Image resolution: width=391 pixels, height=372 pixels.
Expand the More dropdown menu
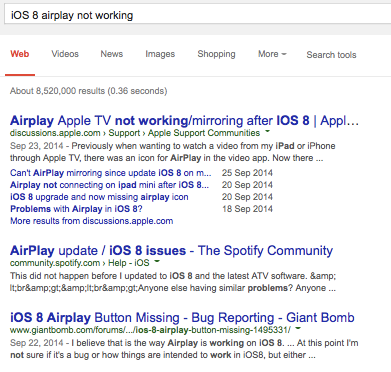[x=272, y=54]
